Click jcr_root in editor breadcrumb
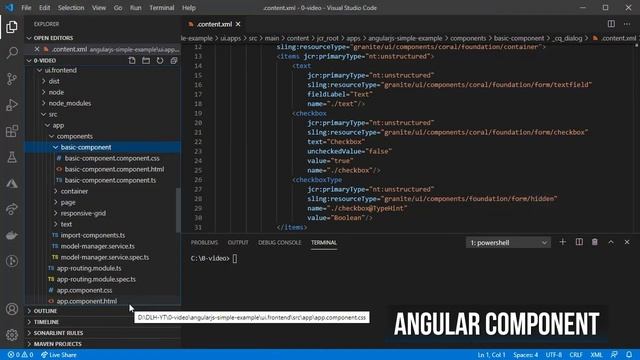 327,38
